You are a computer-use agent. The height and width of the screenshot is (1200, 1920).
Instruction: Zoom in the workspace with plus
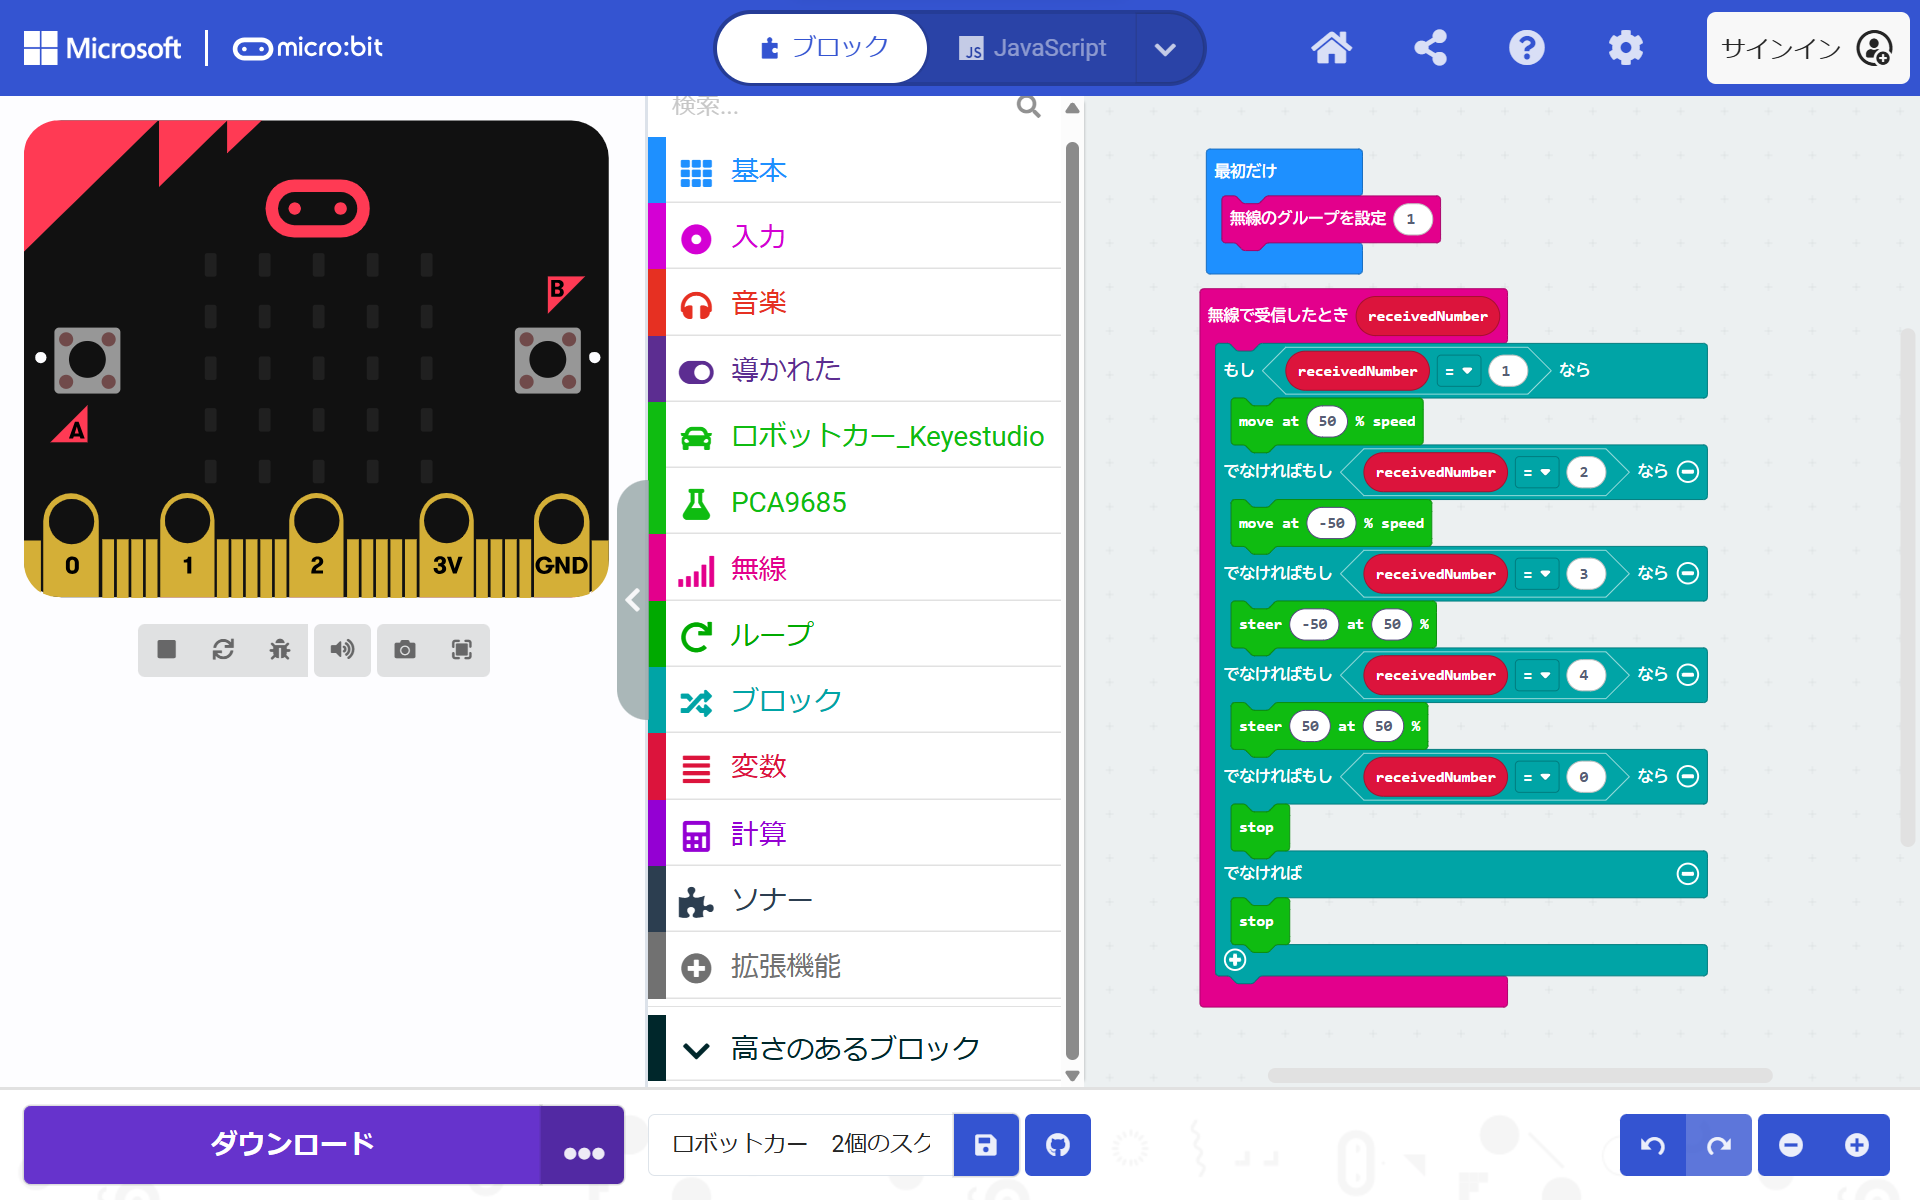pos(1856,1145)
